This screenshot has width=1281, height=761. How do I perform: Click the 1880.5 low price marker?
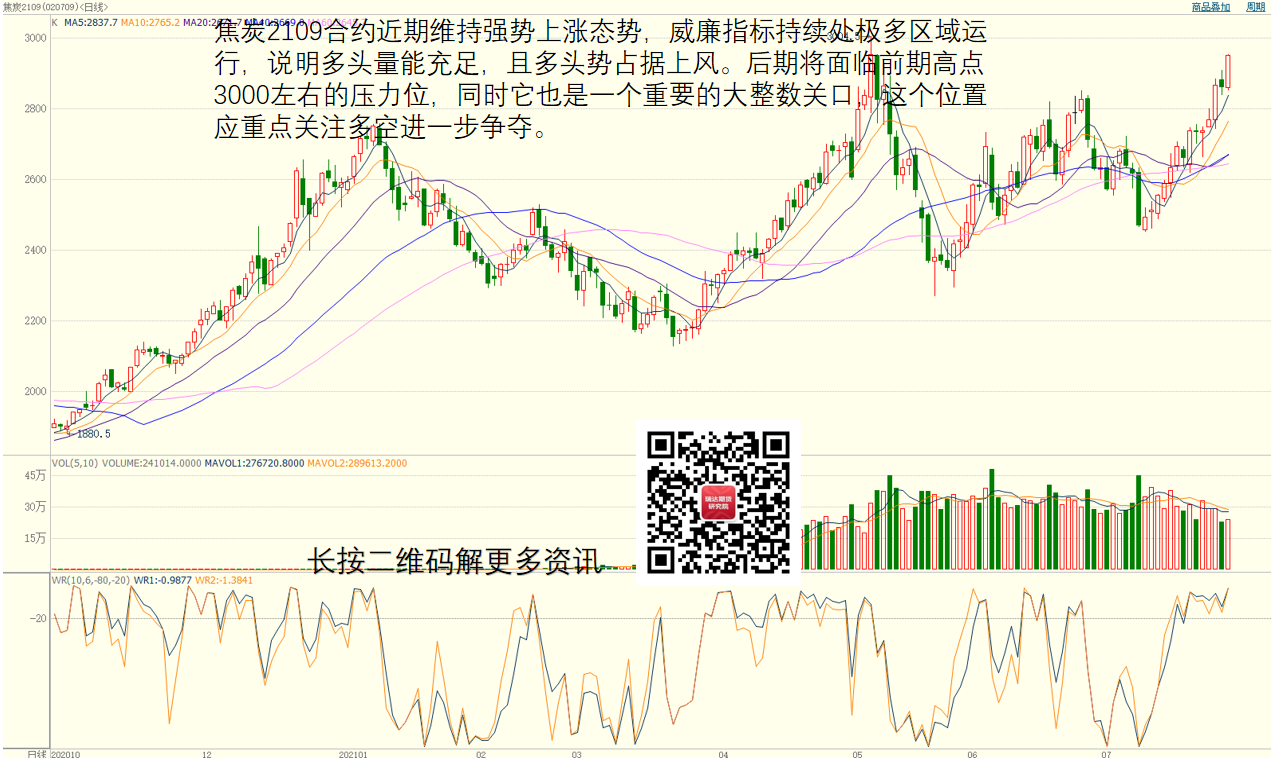pyautogui.click(x=93, y=434)
